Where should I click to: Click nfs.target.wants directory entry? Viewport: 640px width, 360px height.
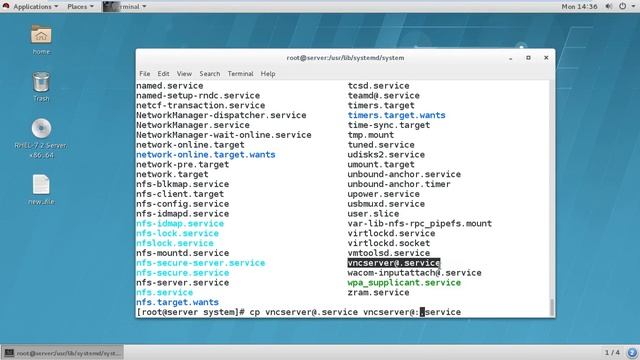pos(178,302)
